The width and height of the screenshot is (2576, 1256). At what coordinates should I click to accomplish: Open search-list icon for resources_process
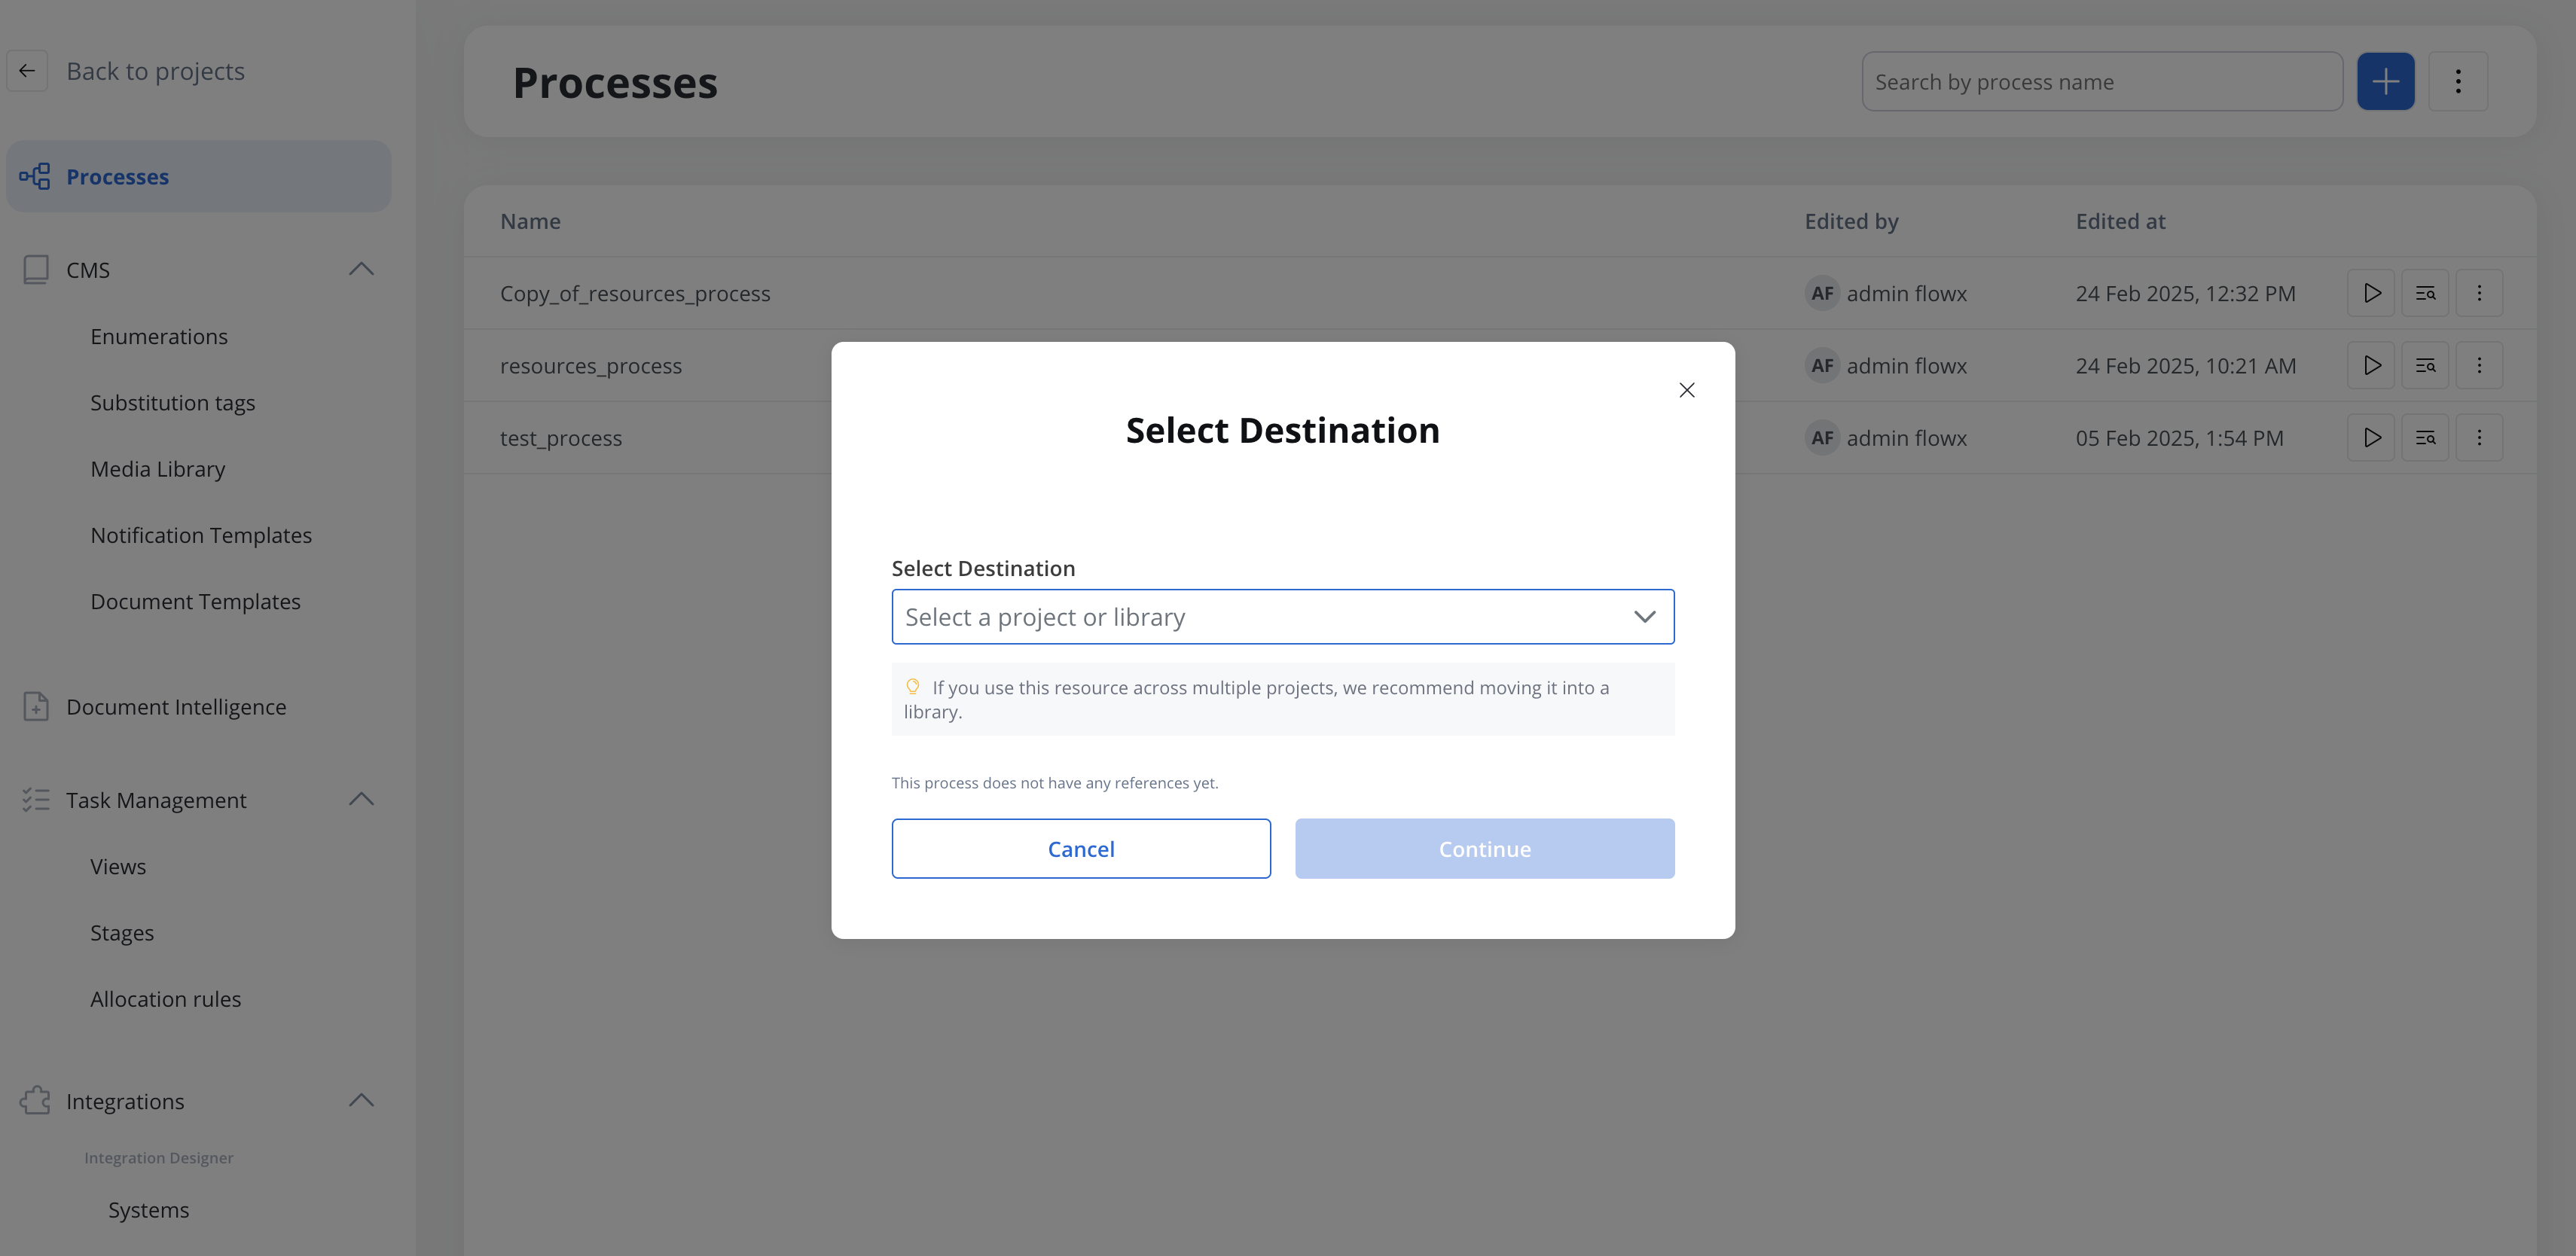(x=2425, y=365)
